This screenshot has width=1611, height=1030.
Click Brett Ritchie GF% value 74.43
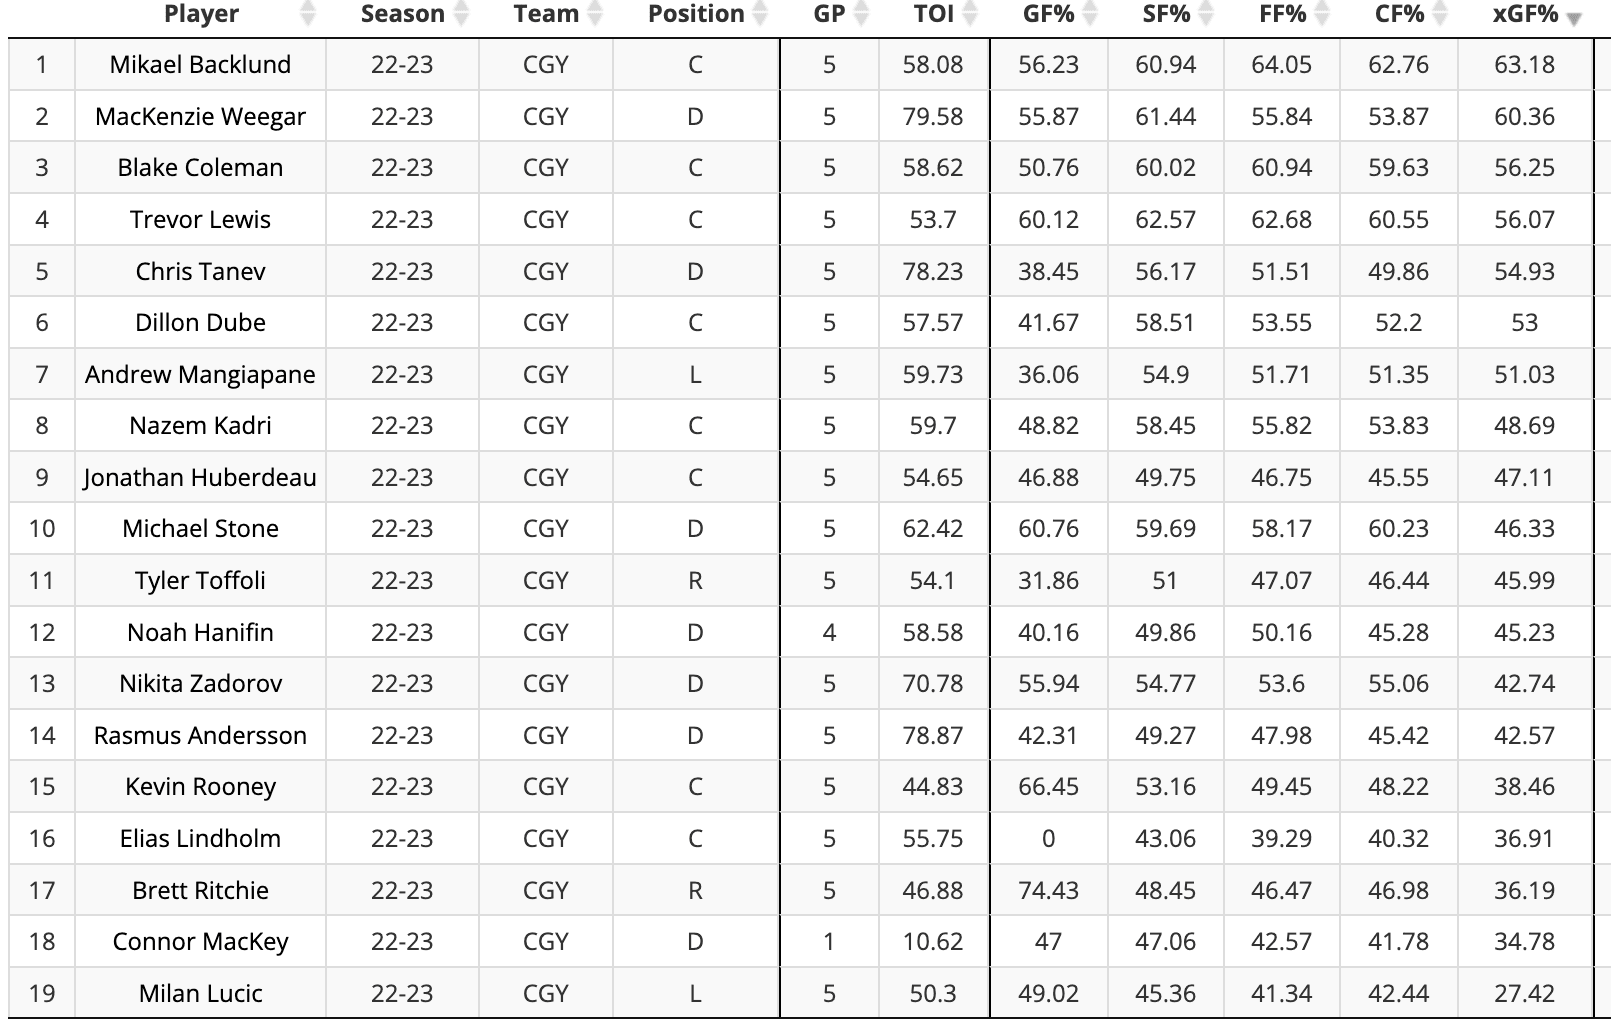[1048, 891]
